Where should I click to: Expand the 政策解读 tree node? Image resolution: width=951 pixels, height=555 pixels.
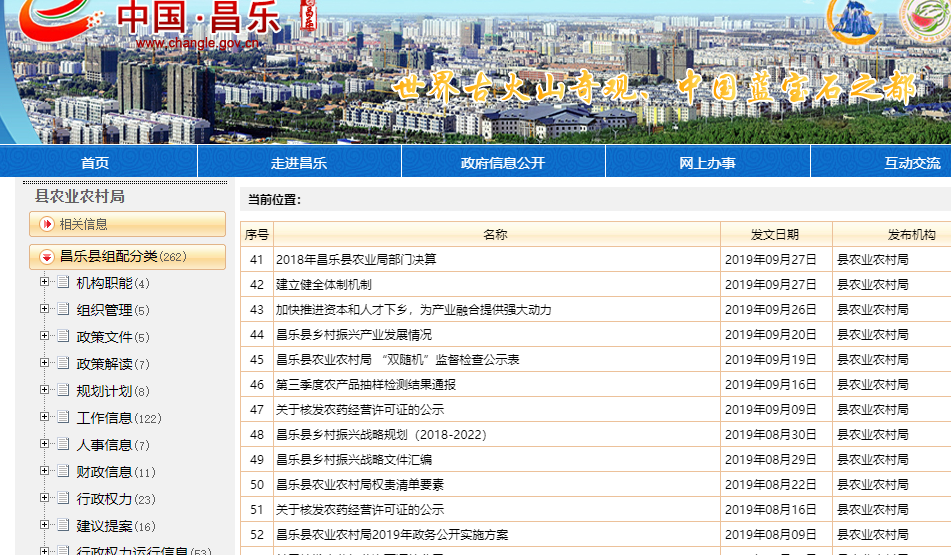tap(44, 364)
